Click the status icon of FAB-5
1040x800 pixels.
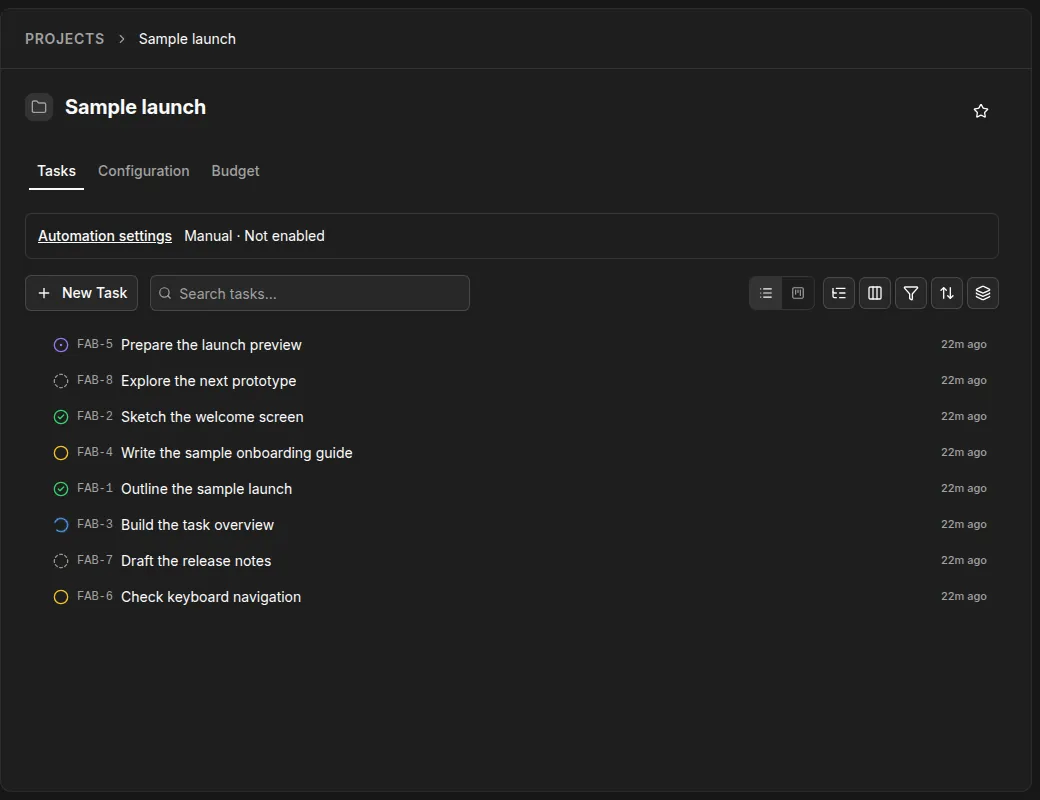pyautogui.click(x=60, y=345)
